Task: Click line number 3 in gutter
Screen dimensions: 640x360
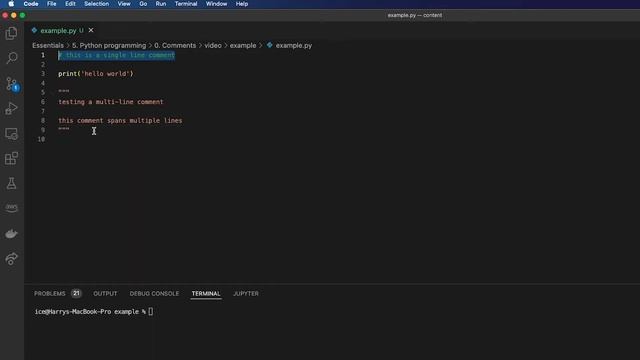Action: (x=43, y=74)
